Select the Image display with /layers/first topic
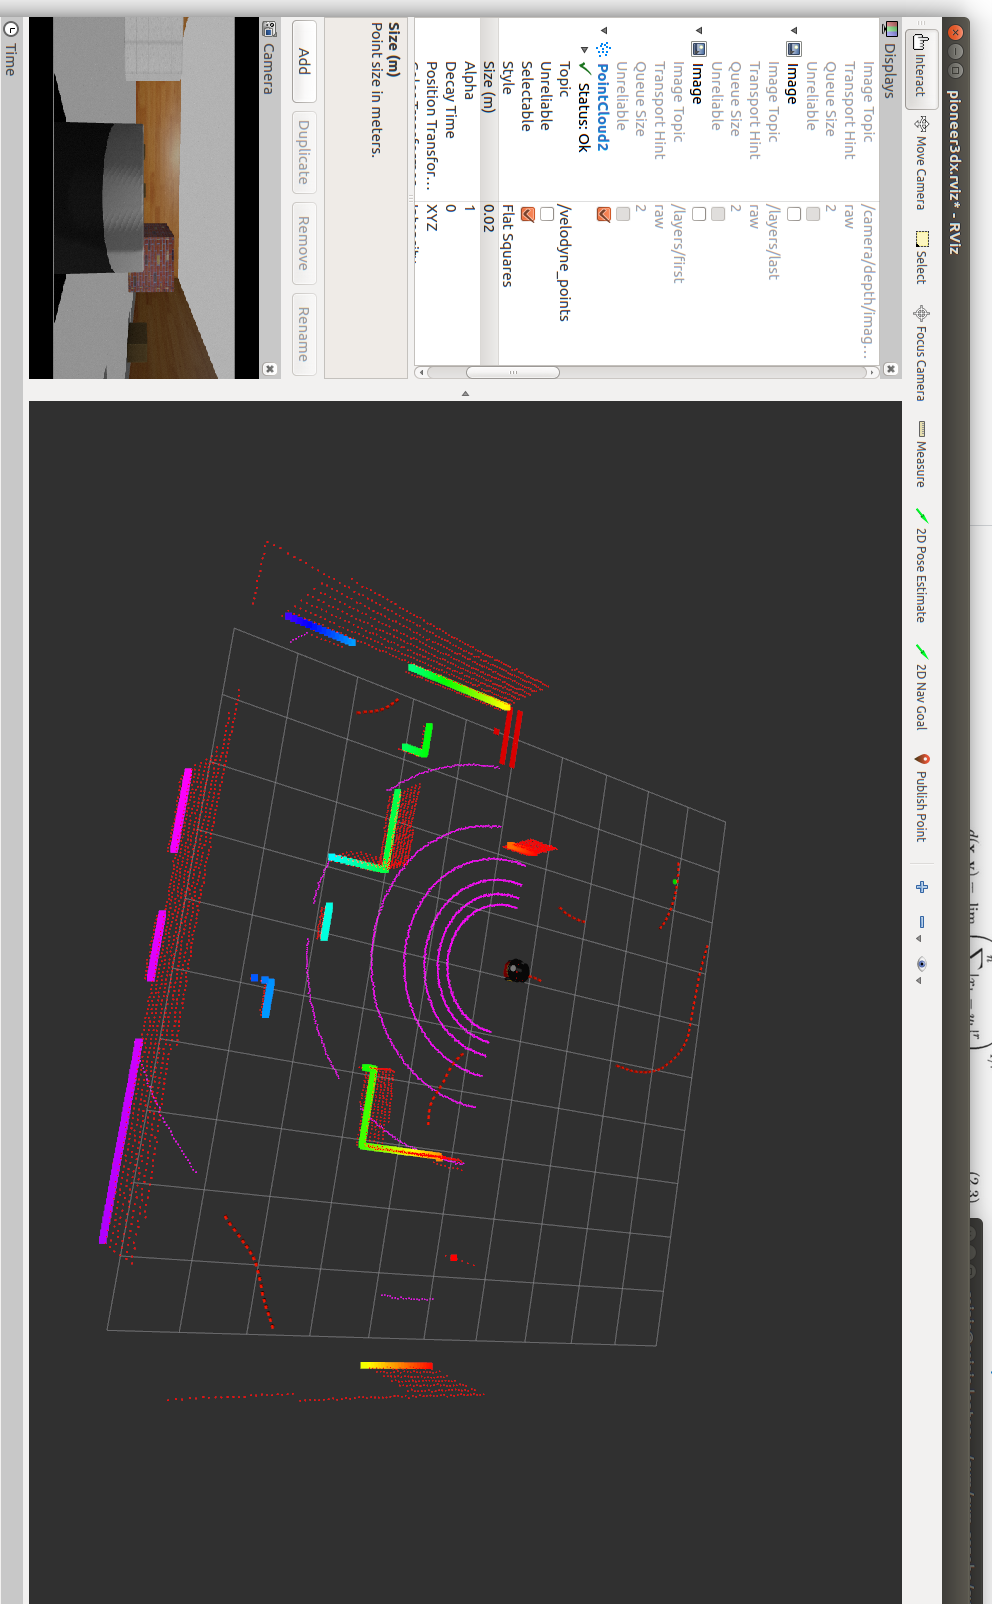Screen dimensions: 992x1604 (697, 83)
